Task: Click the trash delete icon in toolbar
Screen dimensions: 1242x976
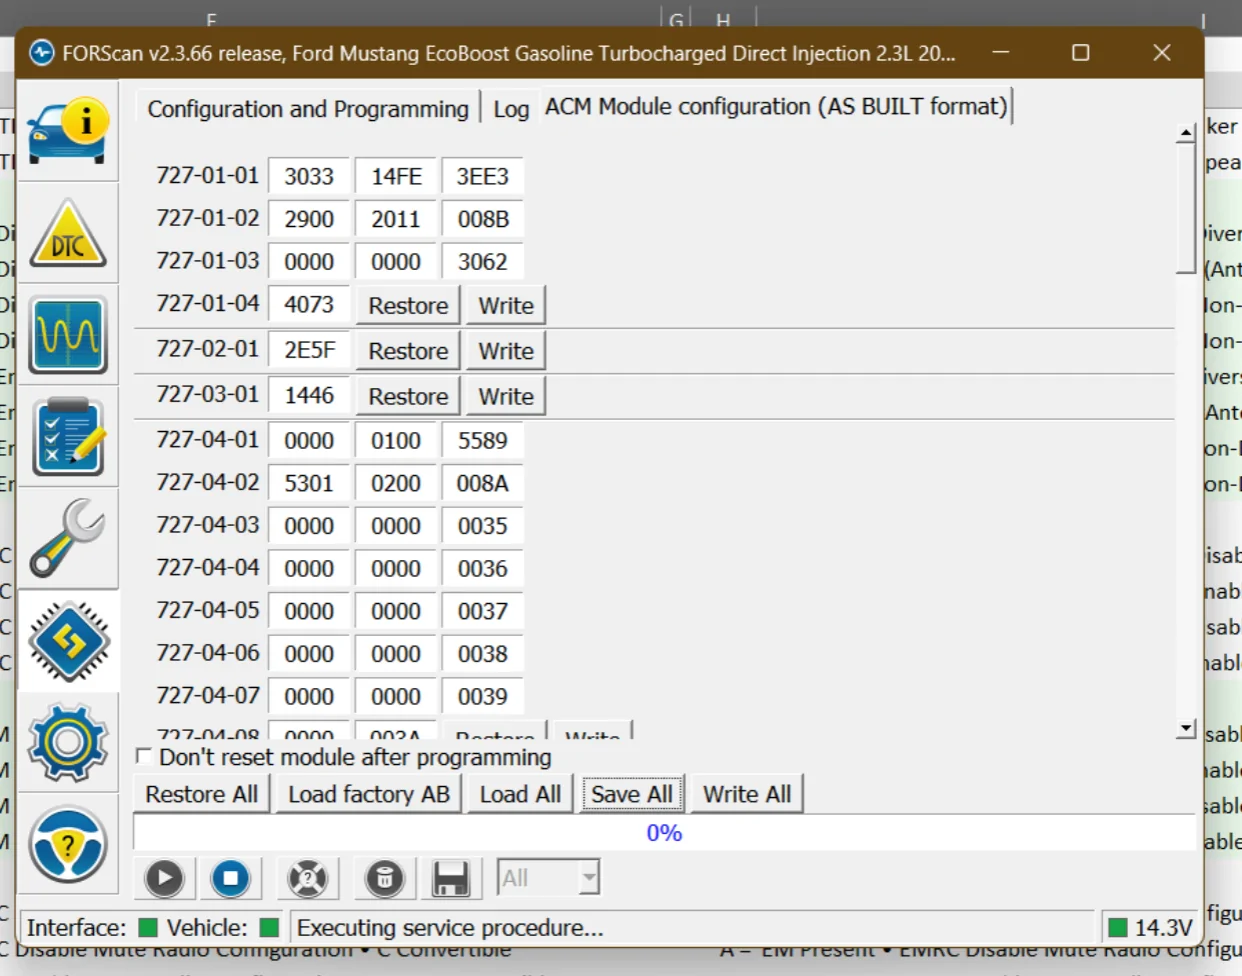Action: [385, 879]
